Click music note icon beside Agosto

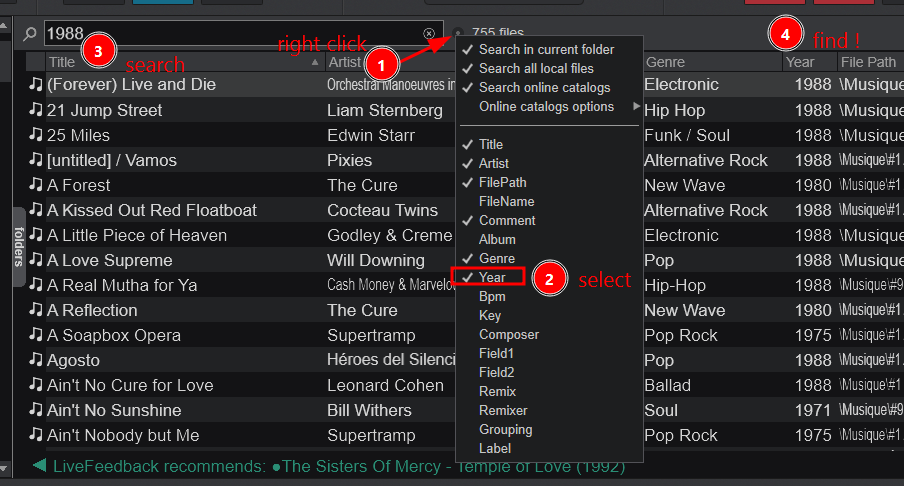(x=36, y=360)
